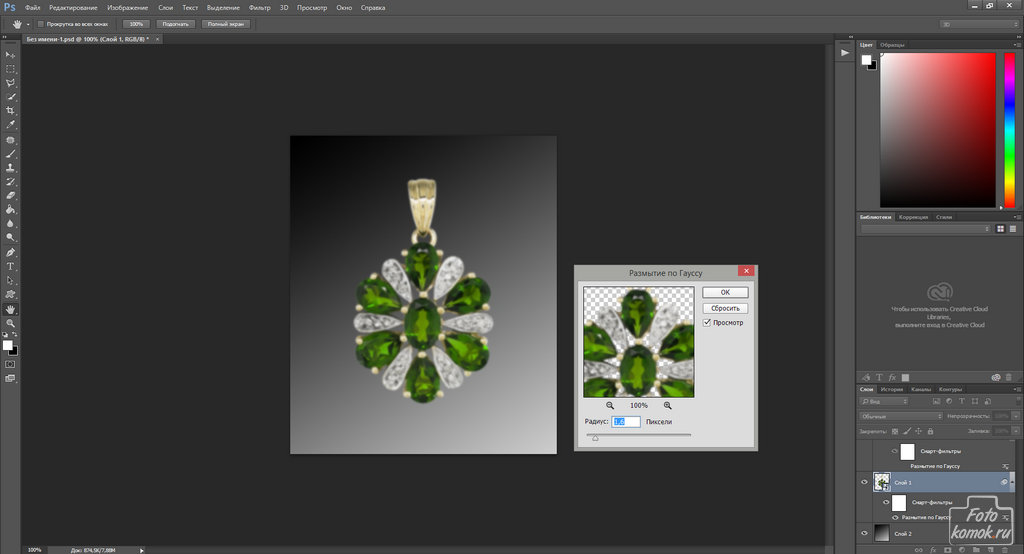
Task: Zoom in the Gaussian blur preview
Action: click(667, 405)
